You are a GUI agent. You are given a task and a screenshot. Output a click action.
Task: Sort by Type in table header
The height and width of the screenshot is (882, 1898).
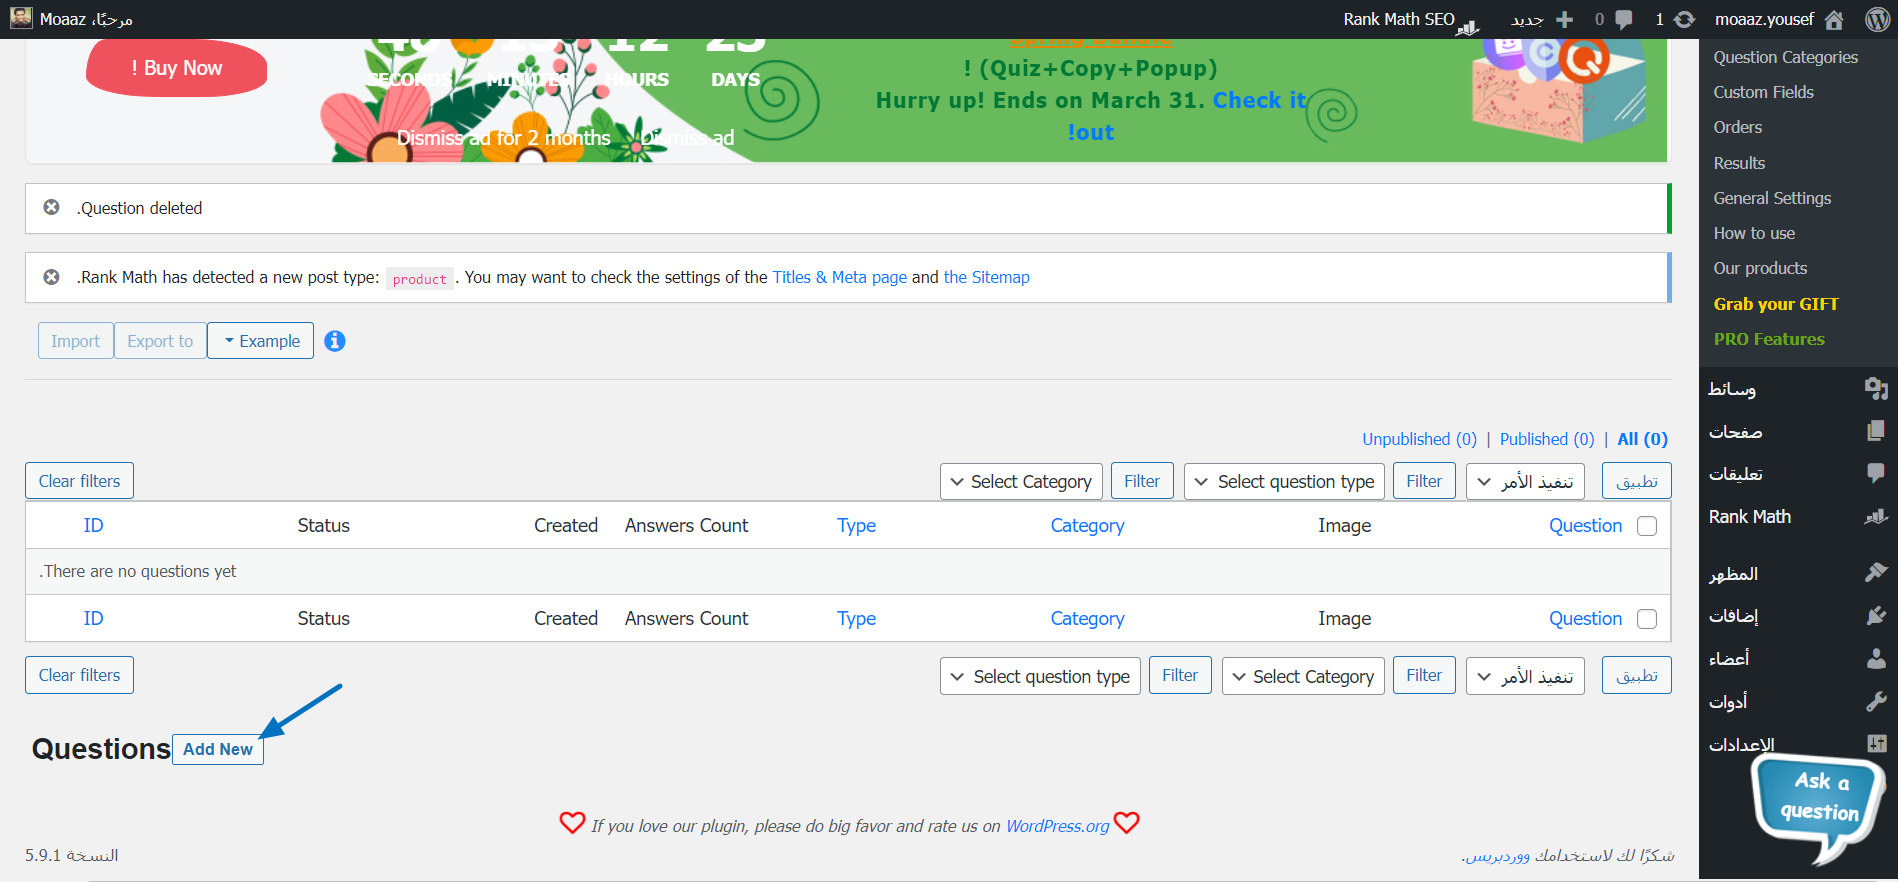(x=857, y=526)
